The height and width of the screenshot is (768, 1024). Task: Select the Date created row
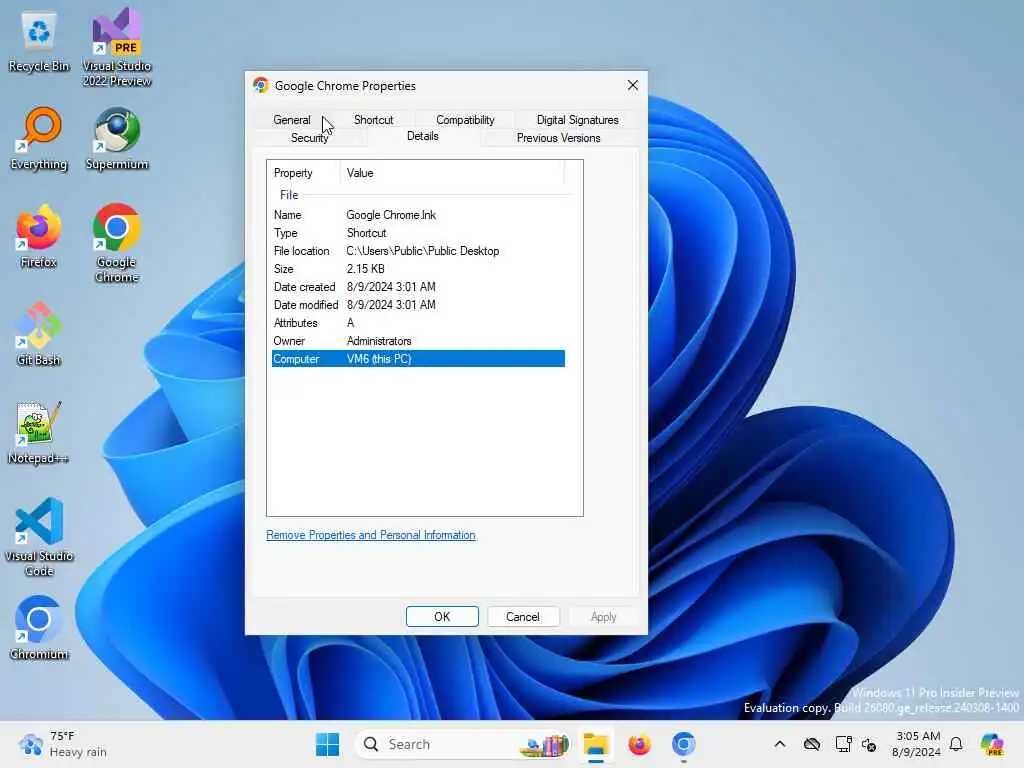point(418,287)
